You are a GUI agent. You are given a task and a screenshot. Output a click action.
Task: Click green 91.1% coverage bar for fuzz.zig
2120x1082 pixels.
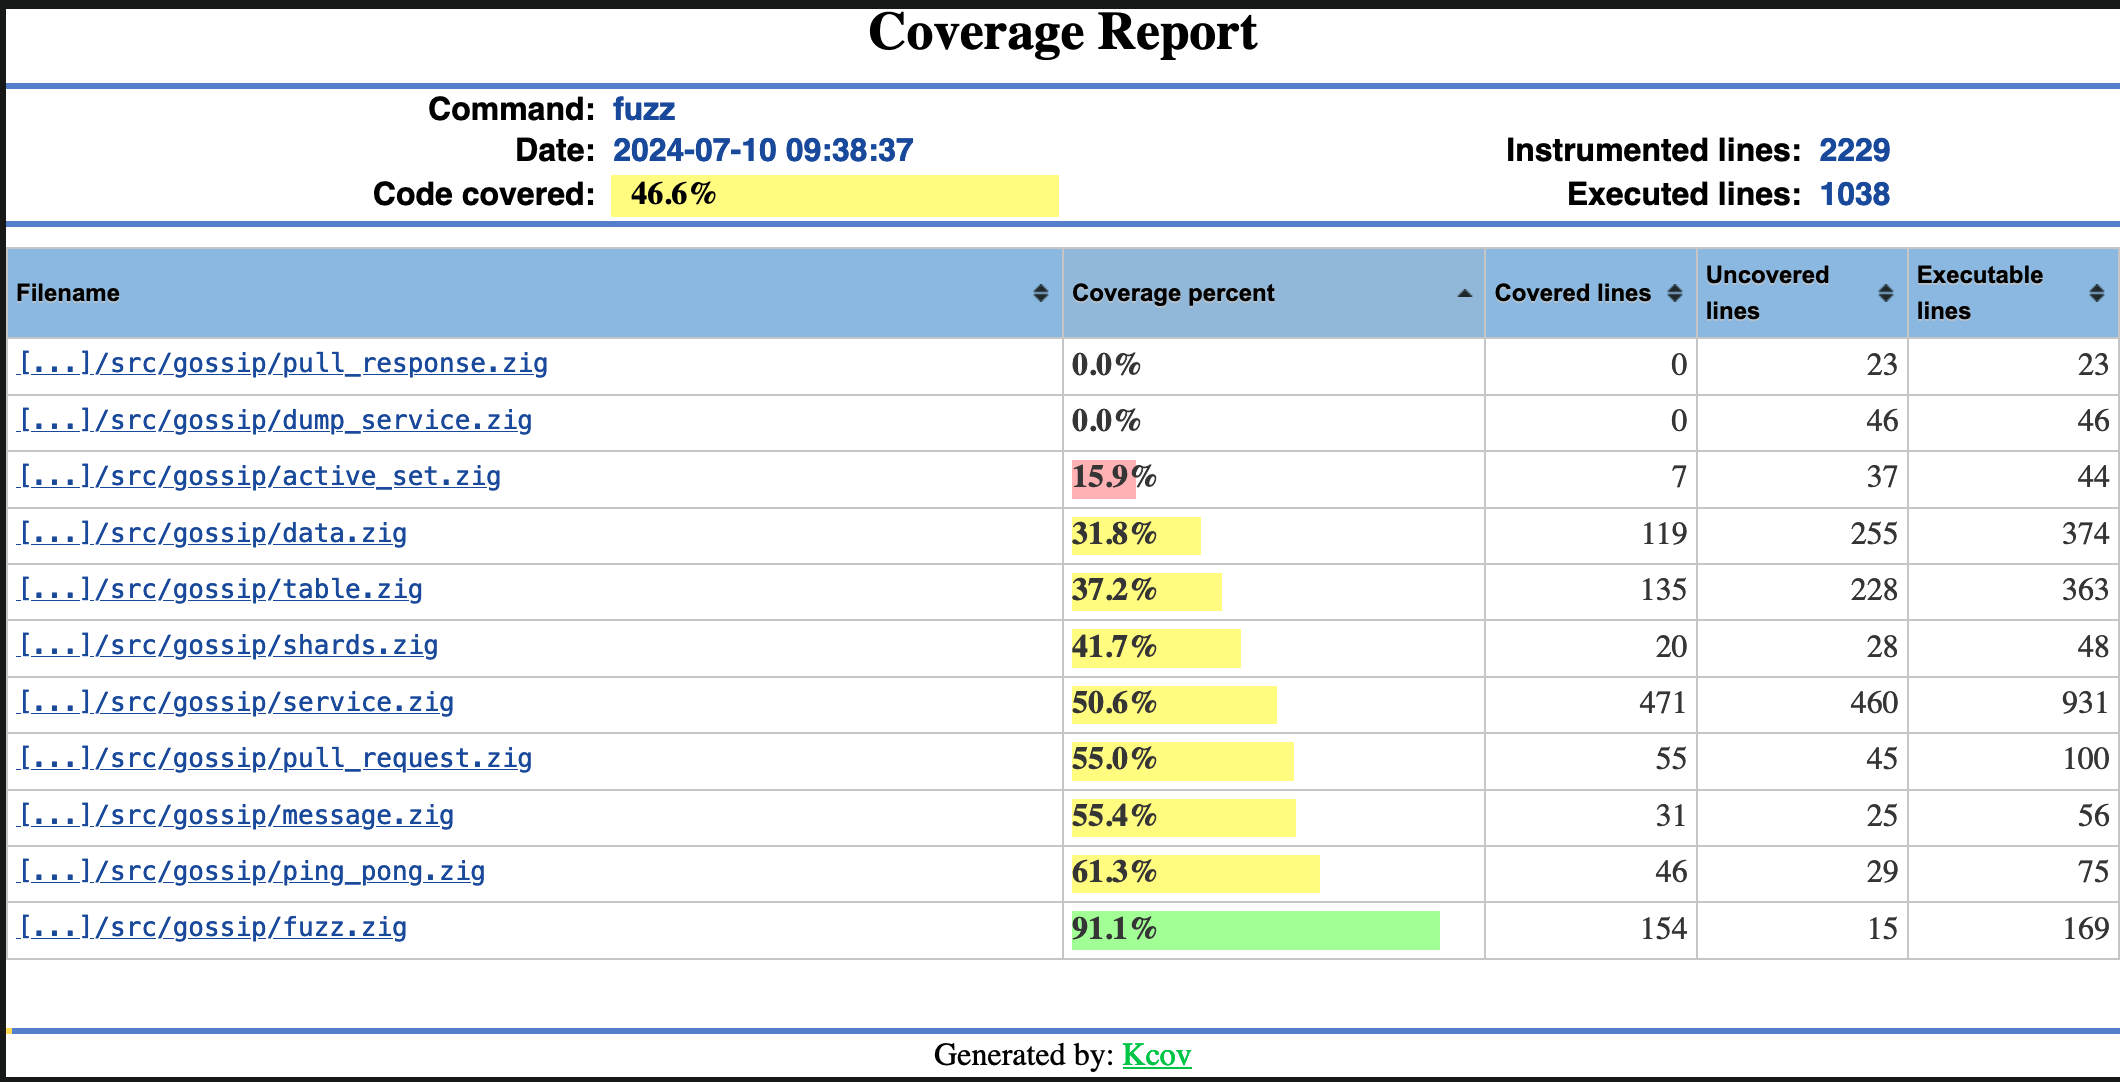pyautogui.click(x=1255, y=930)
